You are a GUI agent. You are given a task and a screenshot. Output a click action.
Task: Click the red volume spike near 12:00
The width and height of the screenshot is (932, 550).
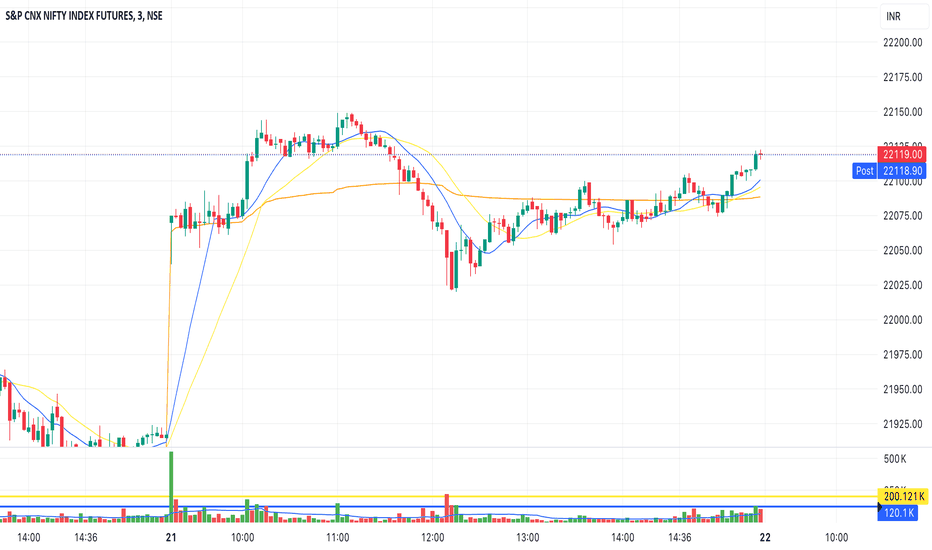[447, 508]
